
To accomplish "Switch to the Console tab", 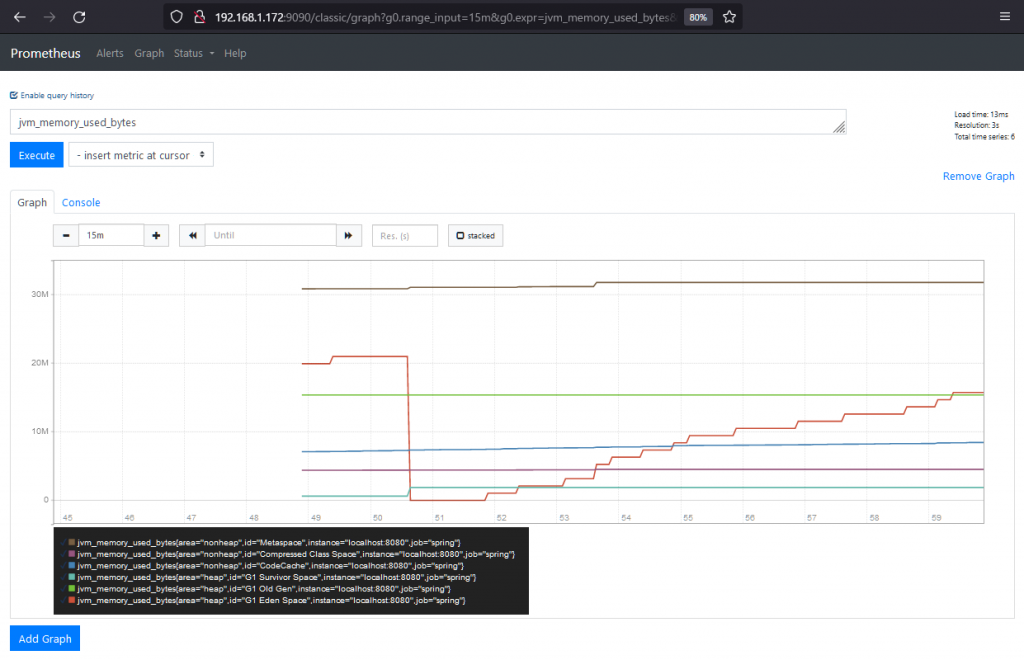I will point(81,202).
